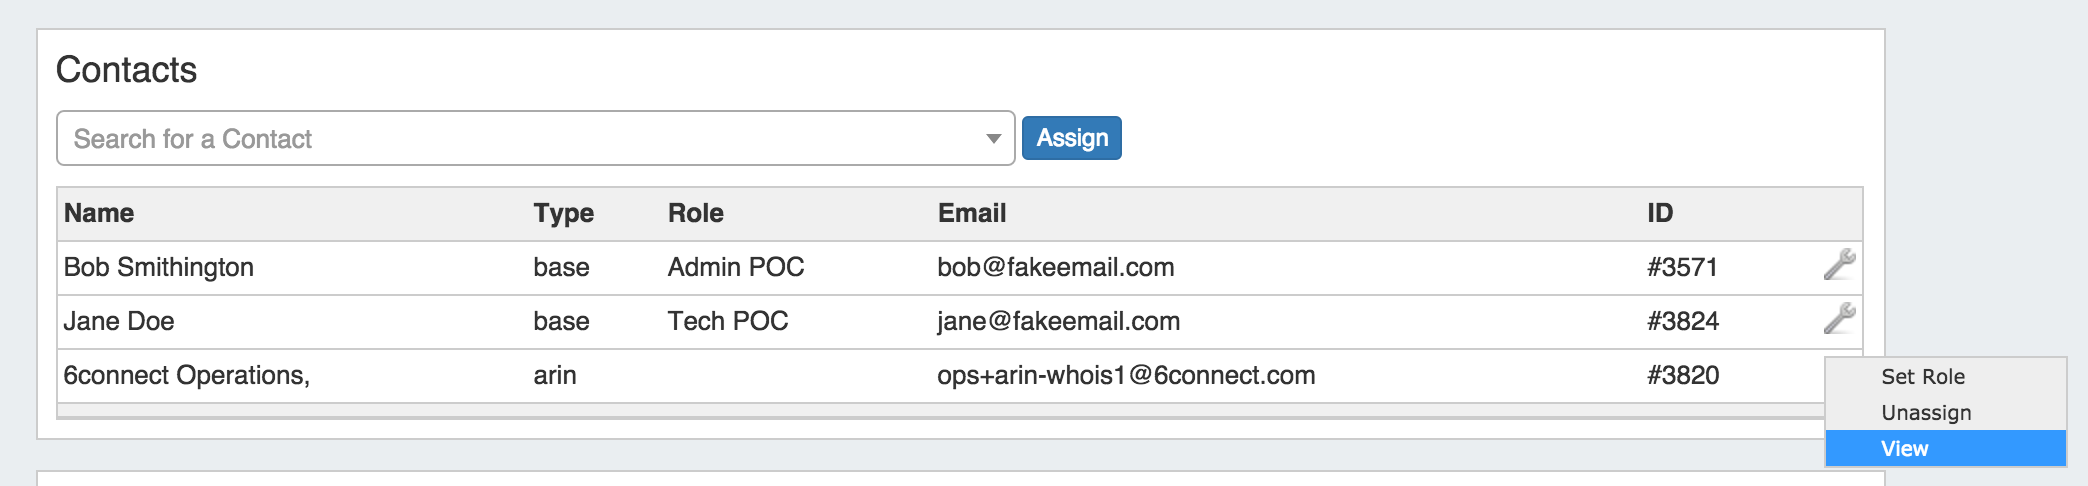Select Unassign in the context menu
Image resolution: width=2088 pixels, height=486 pixels.
point(1925,413)
